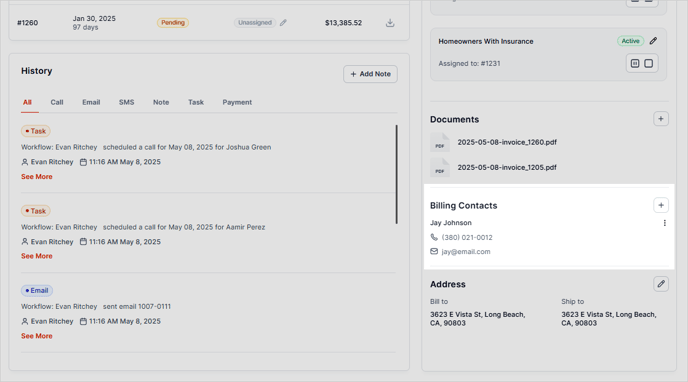The height and width of the screenshot is (382, 688).
Task: Switch to the Call tab
Action: tap(57, 102)
